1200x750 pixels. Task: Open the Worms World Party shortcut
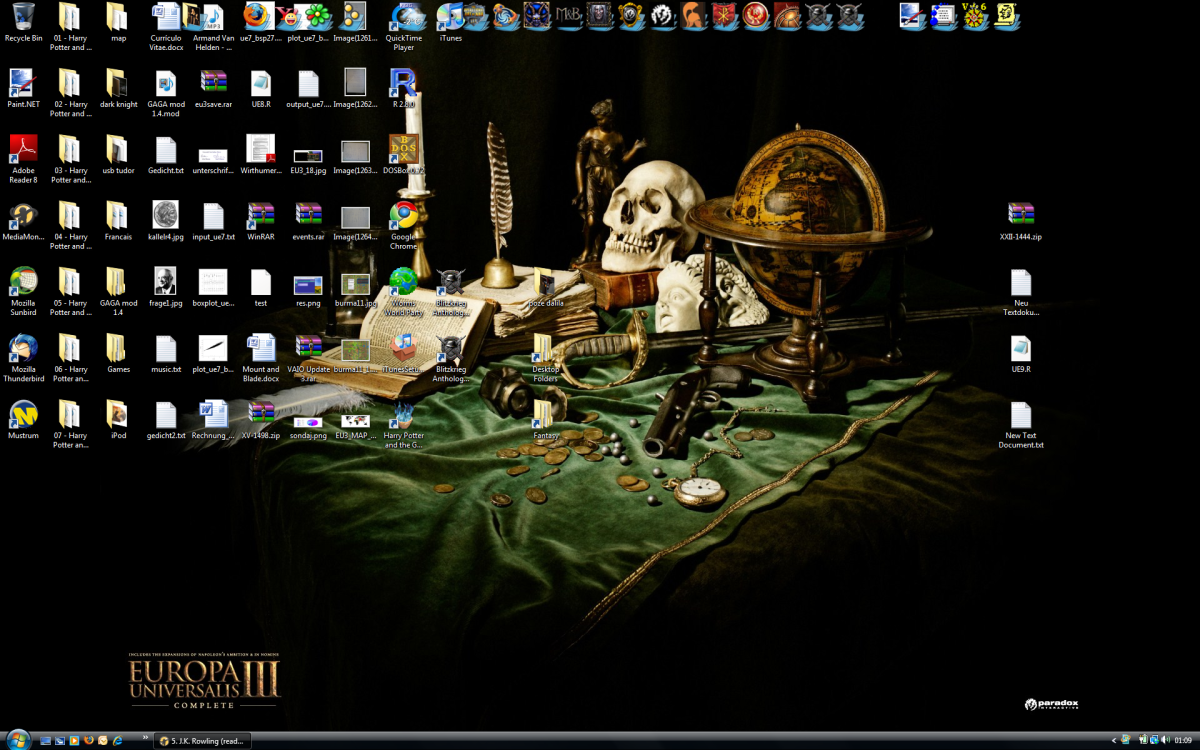pos(403,283)
